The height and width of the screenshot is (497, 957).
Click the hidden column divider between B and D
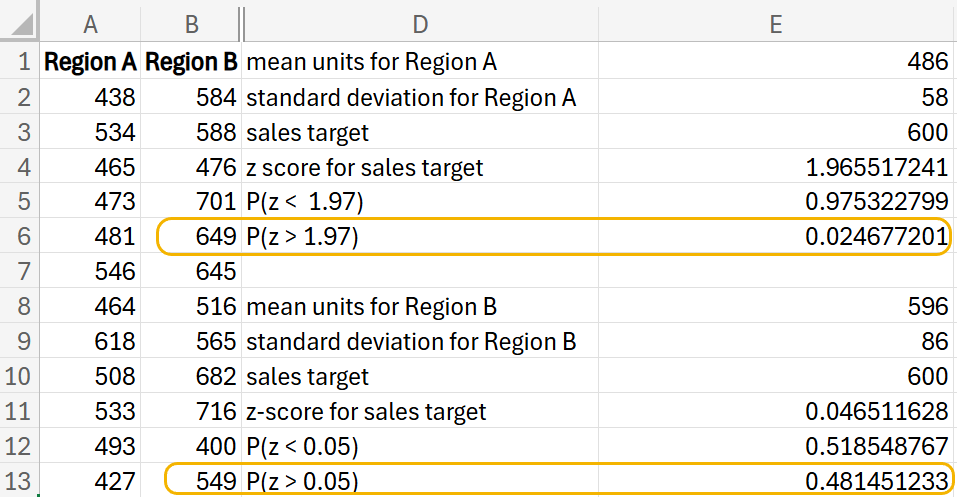point(241,22)
